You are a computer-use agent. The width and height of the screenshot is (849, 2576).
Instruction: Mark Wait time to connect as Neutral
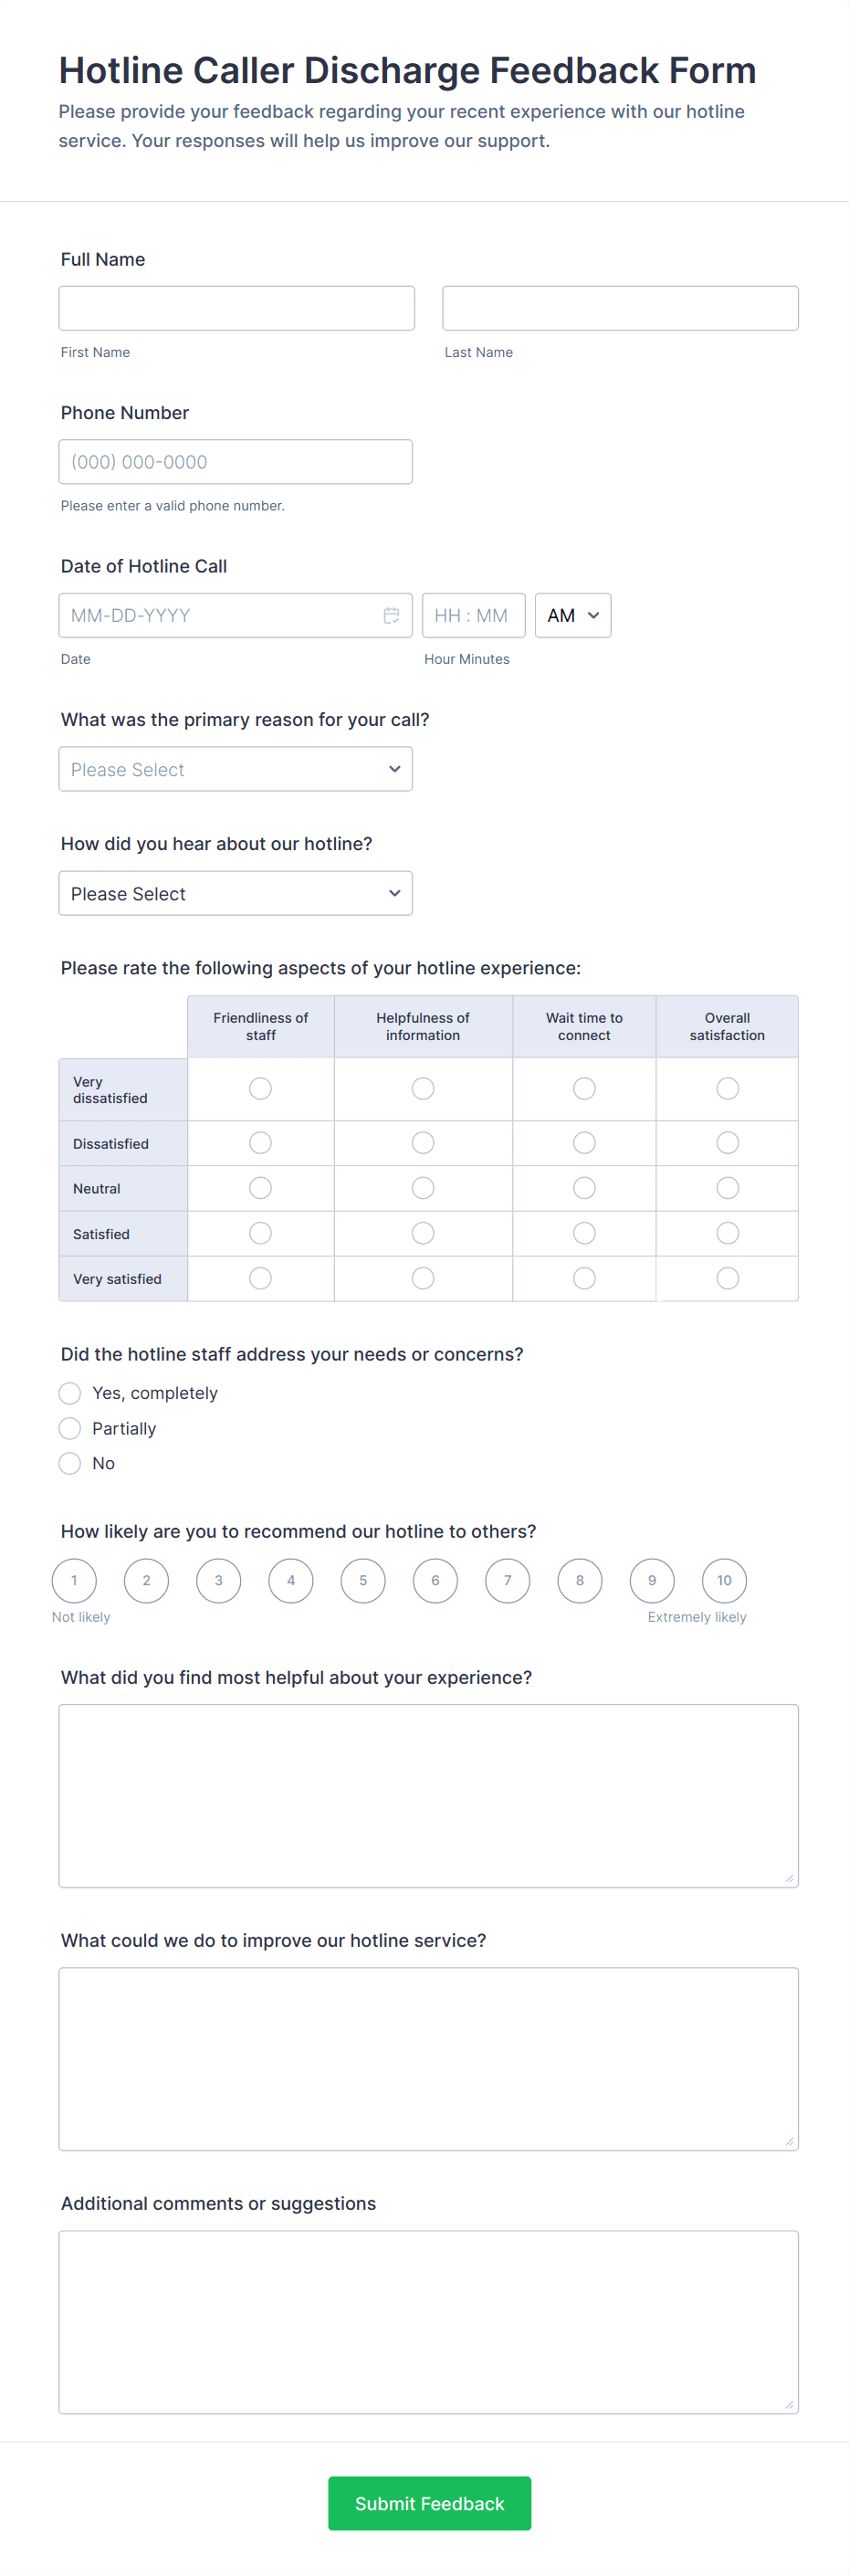584,1188
